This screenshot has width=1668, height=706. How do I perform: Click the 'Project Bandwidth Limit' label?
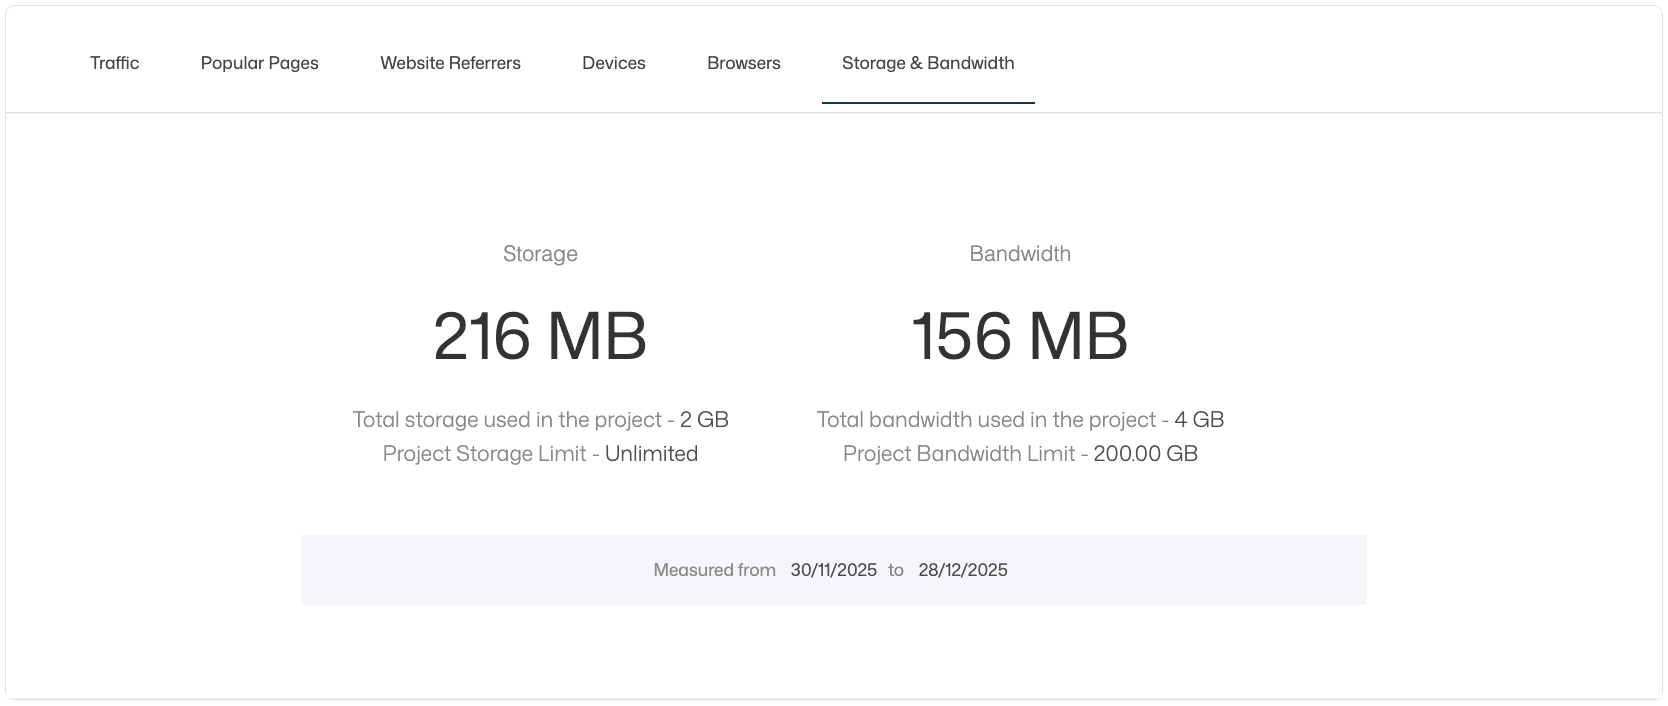pyautogui.click(x=959, y=454)
